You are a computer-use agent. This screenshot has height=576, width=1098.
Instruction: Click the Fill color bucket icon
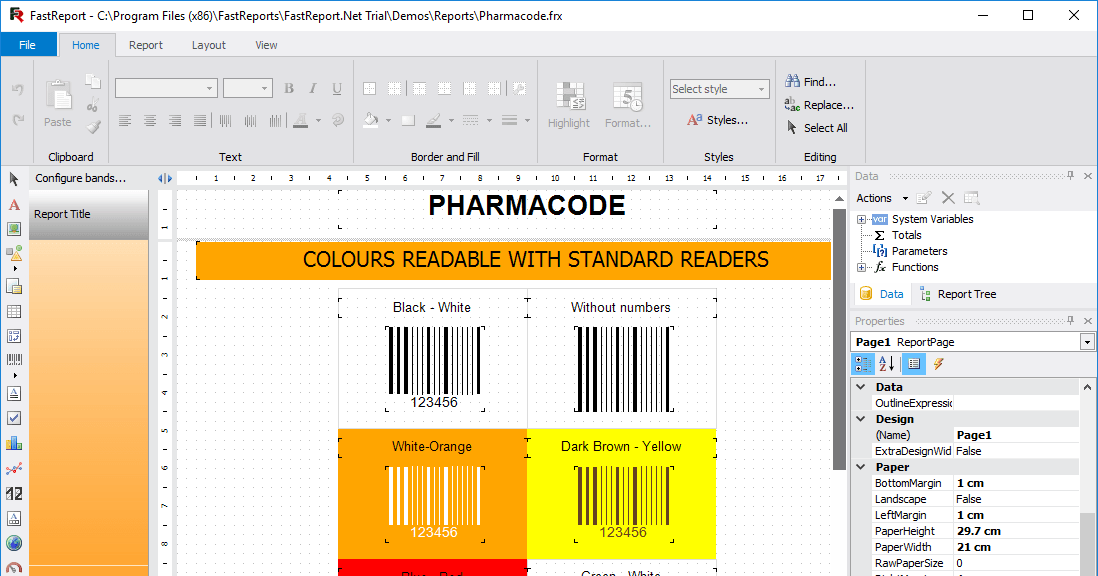371,120
